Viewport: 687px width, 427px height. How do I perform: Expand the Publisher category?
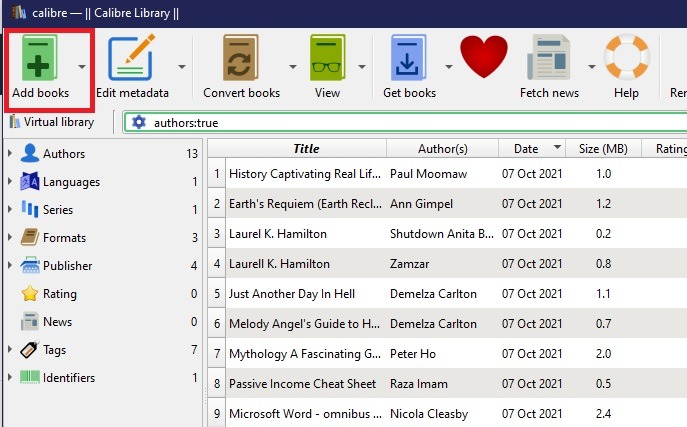[x=10, y=265]
